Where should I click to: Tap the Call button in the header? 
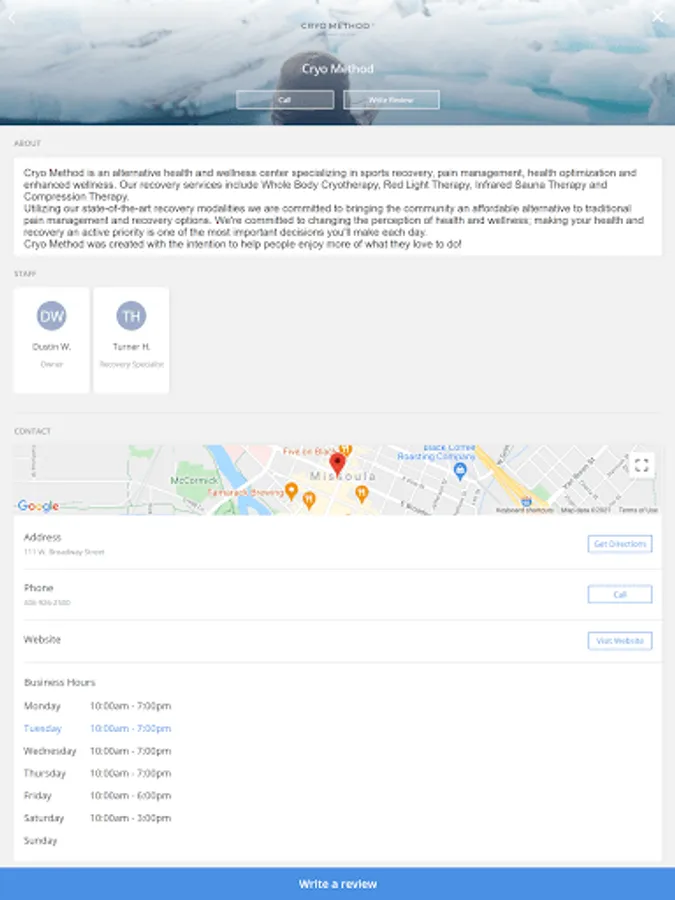click(285, 100)
